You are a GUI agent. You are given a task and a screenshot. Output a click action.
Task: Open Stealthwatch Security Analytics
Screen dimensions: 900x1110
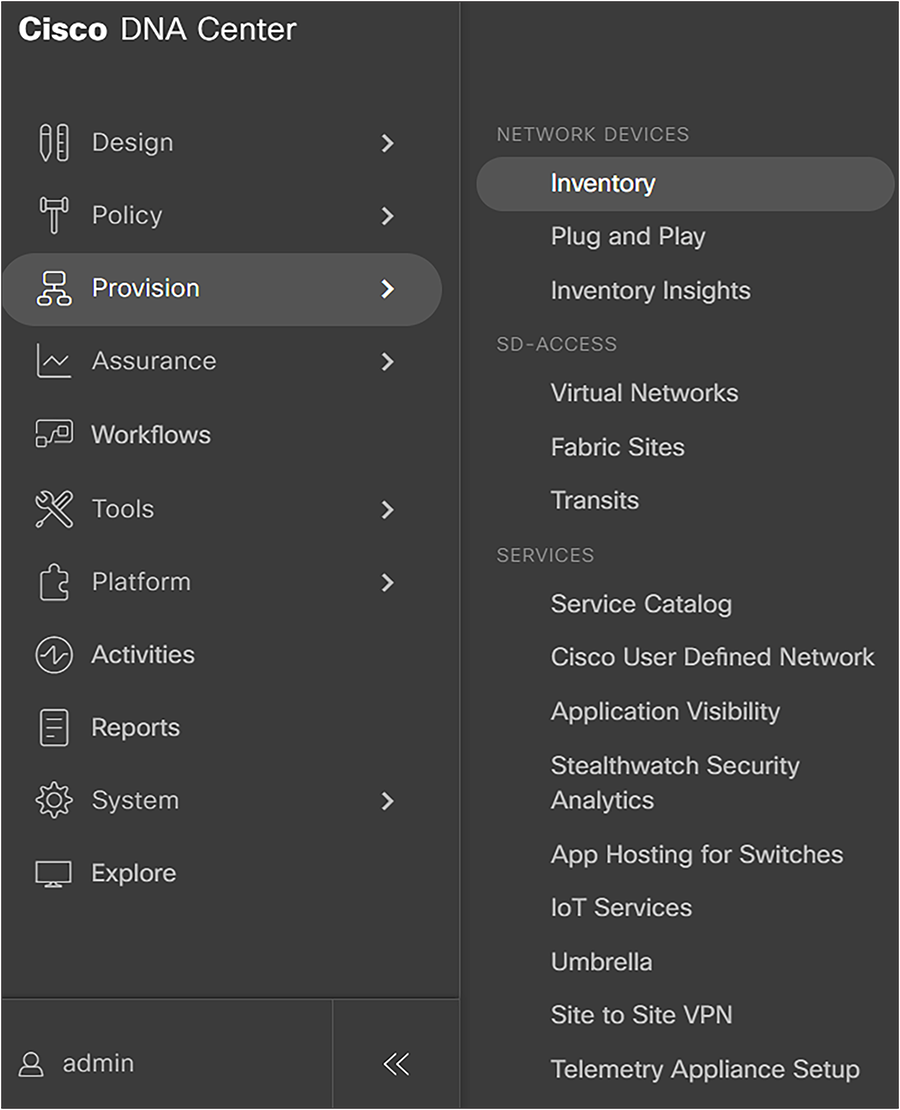(x=676, y=783)
